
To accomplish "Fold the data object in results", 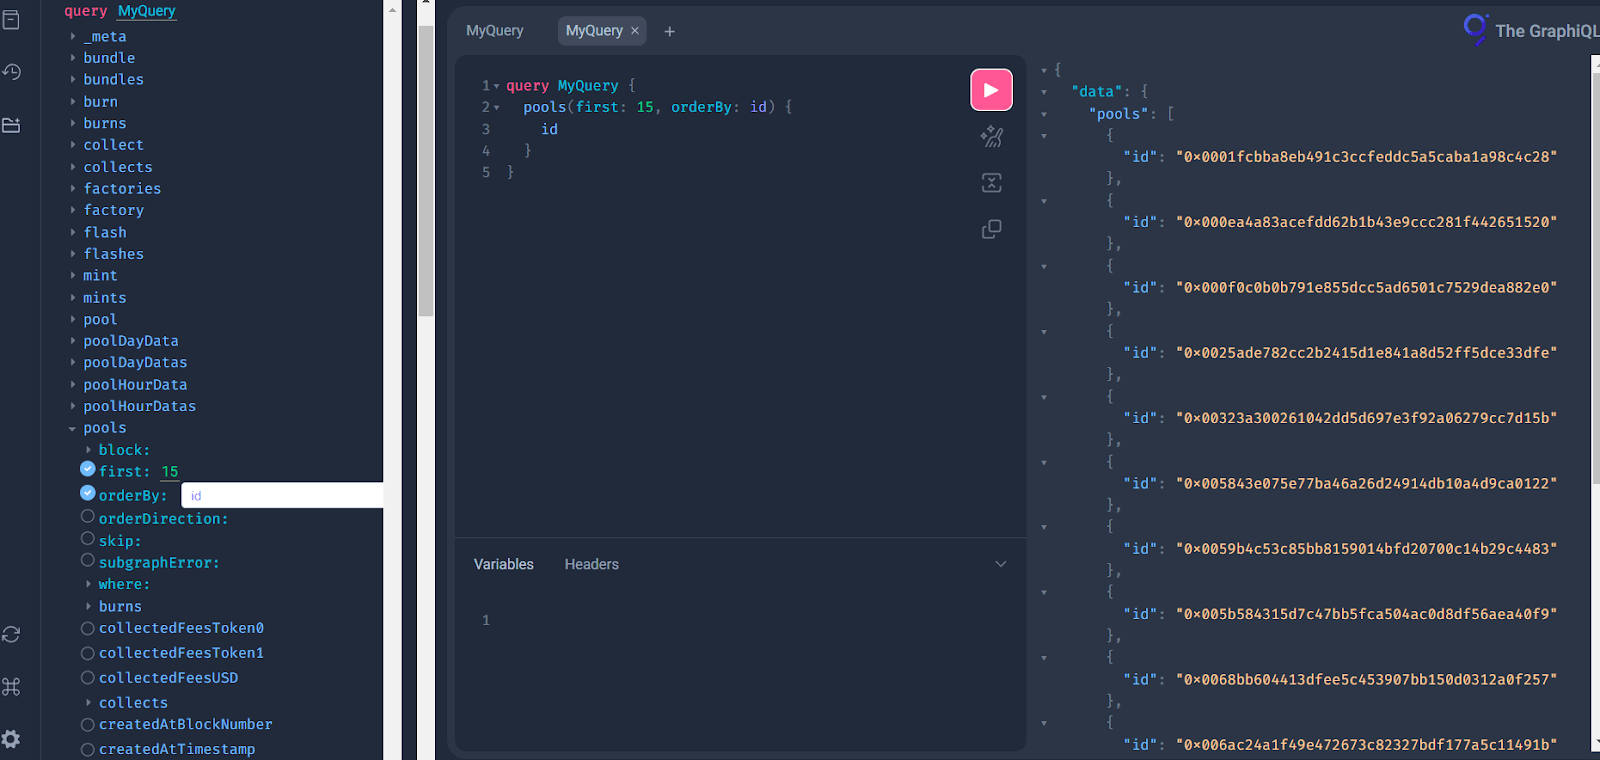I will click(1044, 92).
